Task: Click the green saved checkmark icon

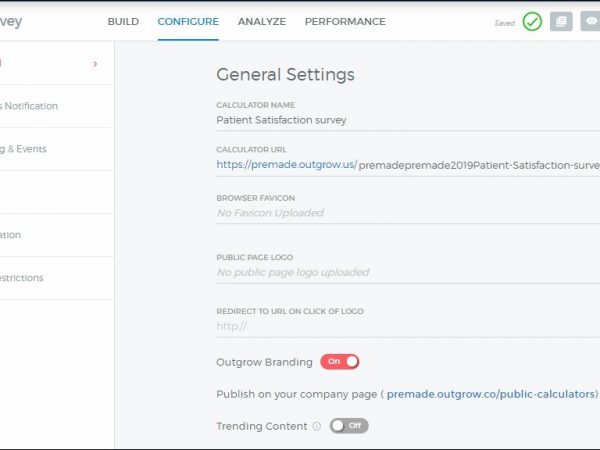Action: (532, 22)
